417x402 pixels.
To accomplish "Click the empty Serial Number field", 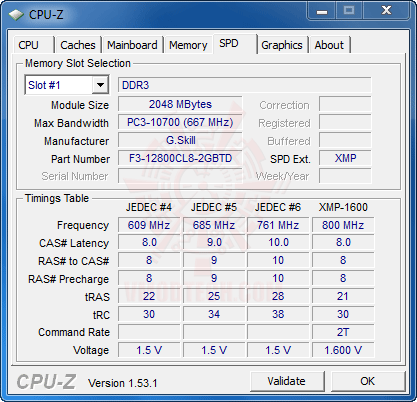I will pos(180,176).
